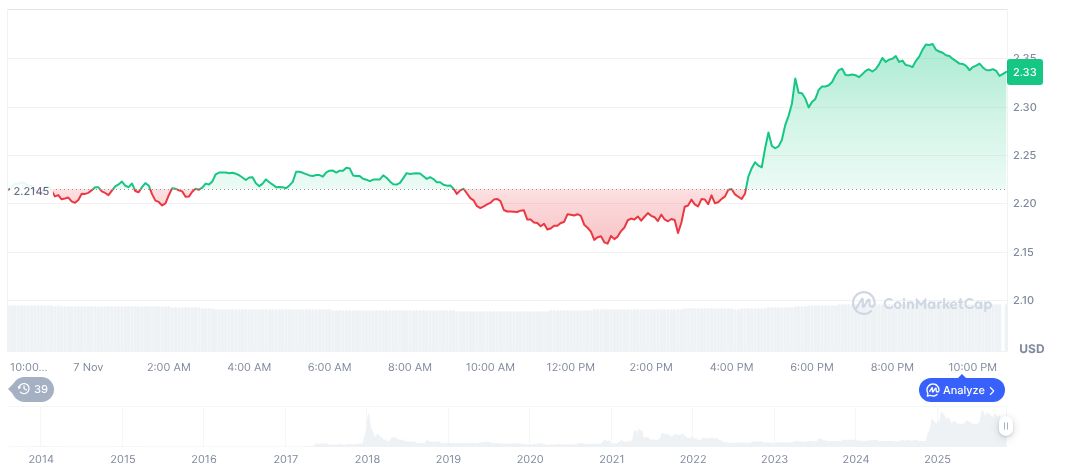This screenshot has width=1072, height=470.
Task: Click 2014 on the year navigator
Action: pos(41,459)
